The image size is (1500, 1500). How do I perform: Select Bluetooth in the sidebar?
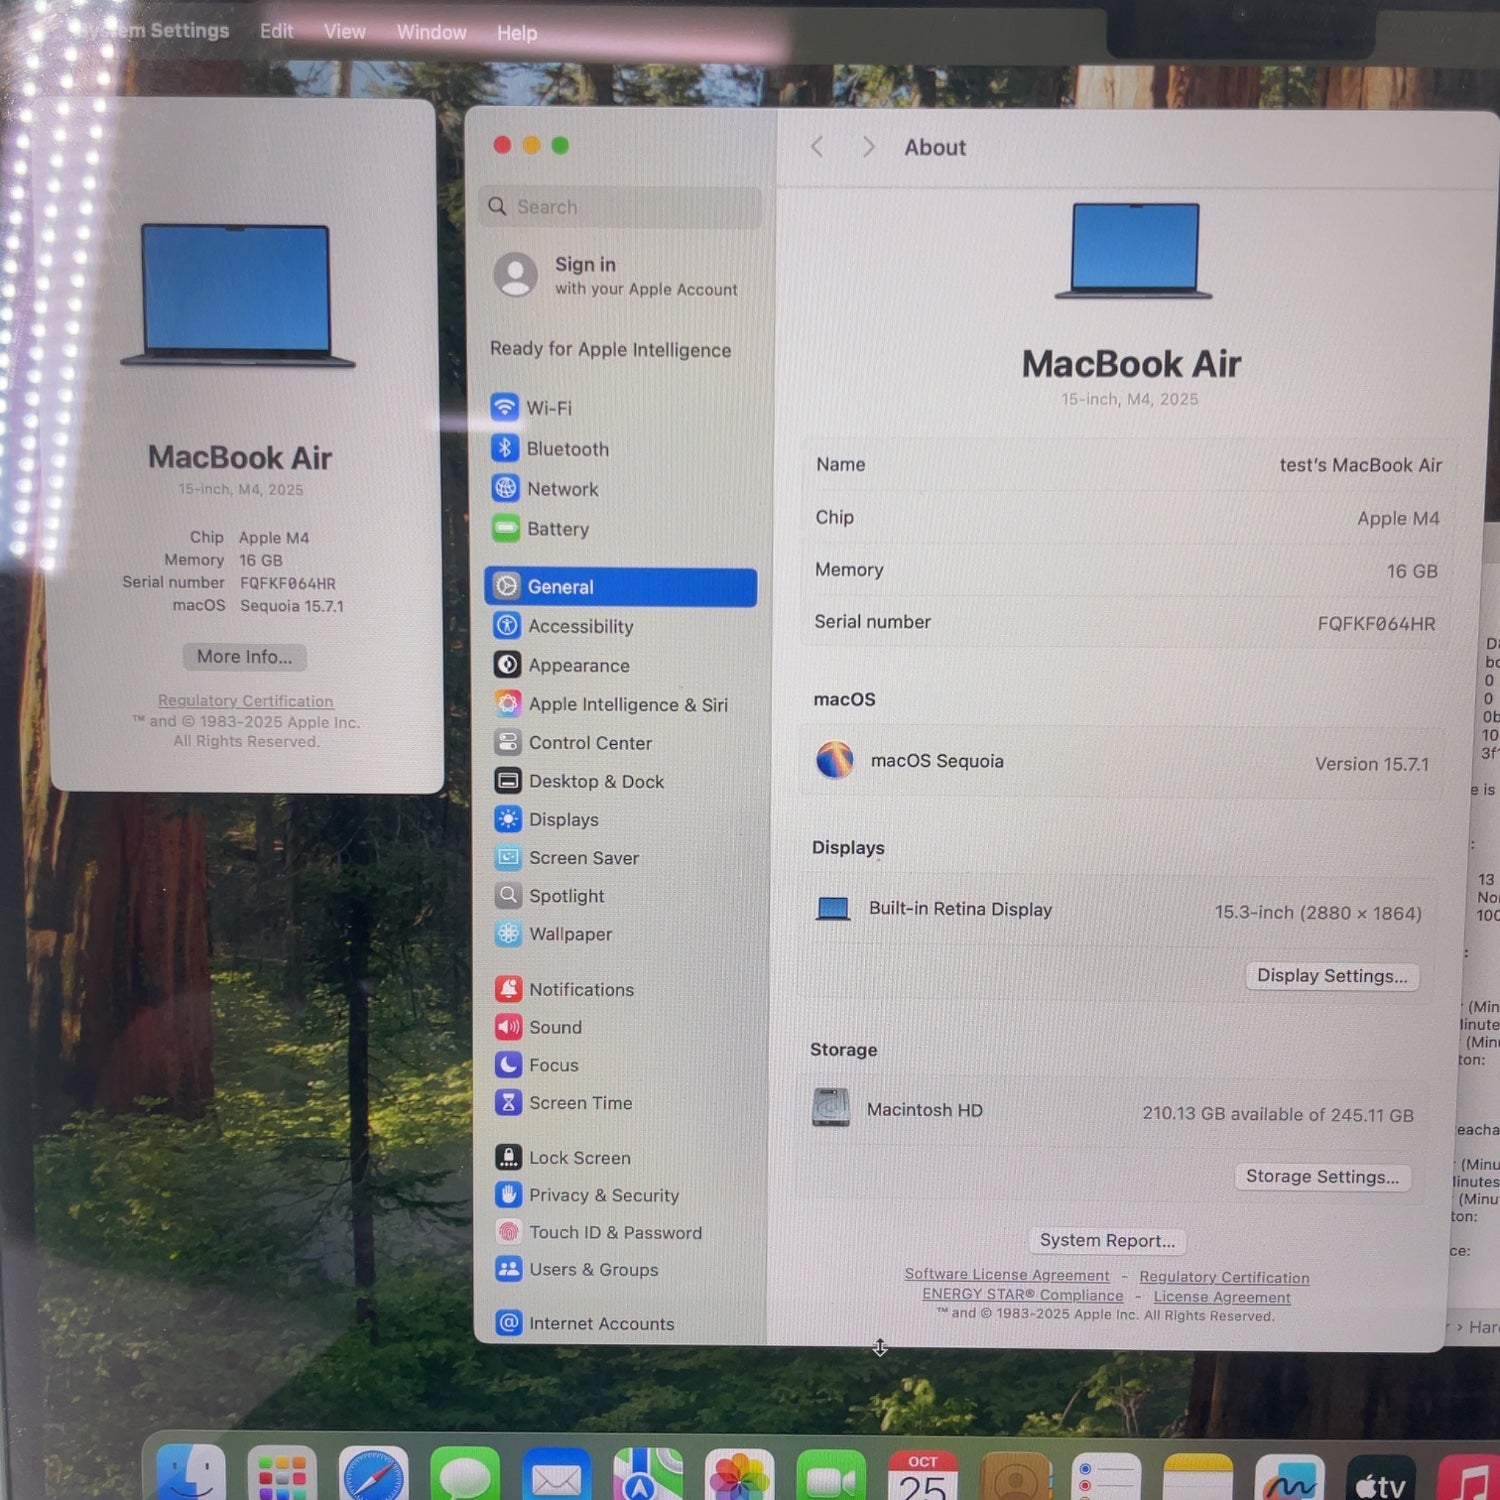coord(566,449)
